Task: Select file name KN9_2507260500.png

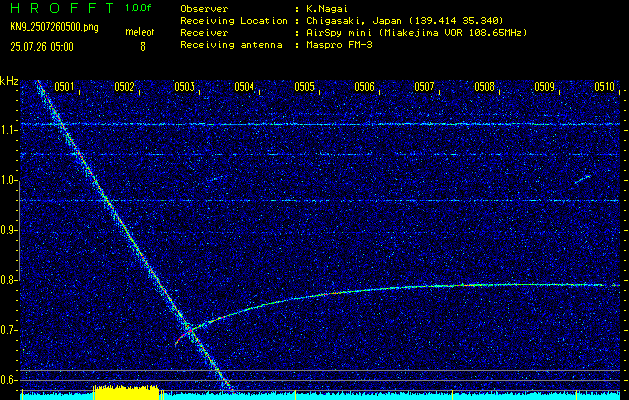Action: click(55, 28)
